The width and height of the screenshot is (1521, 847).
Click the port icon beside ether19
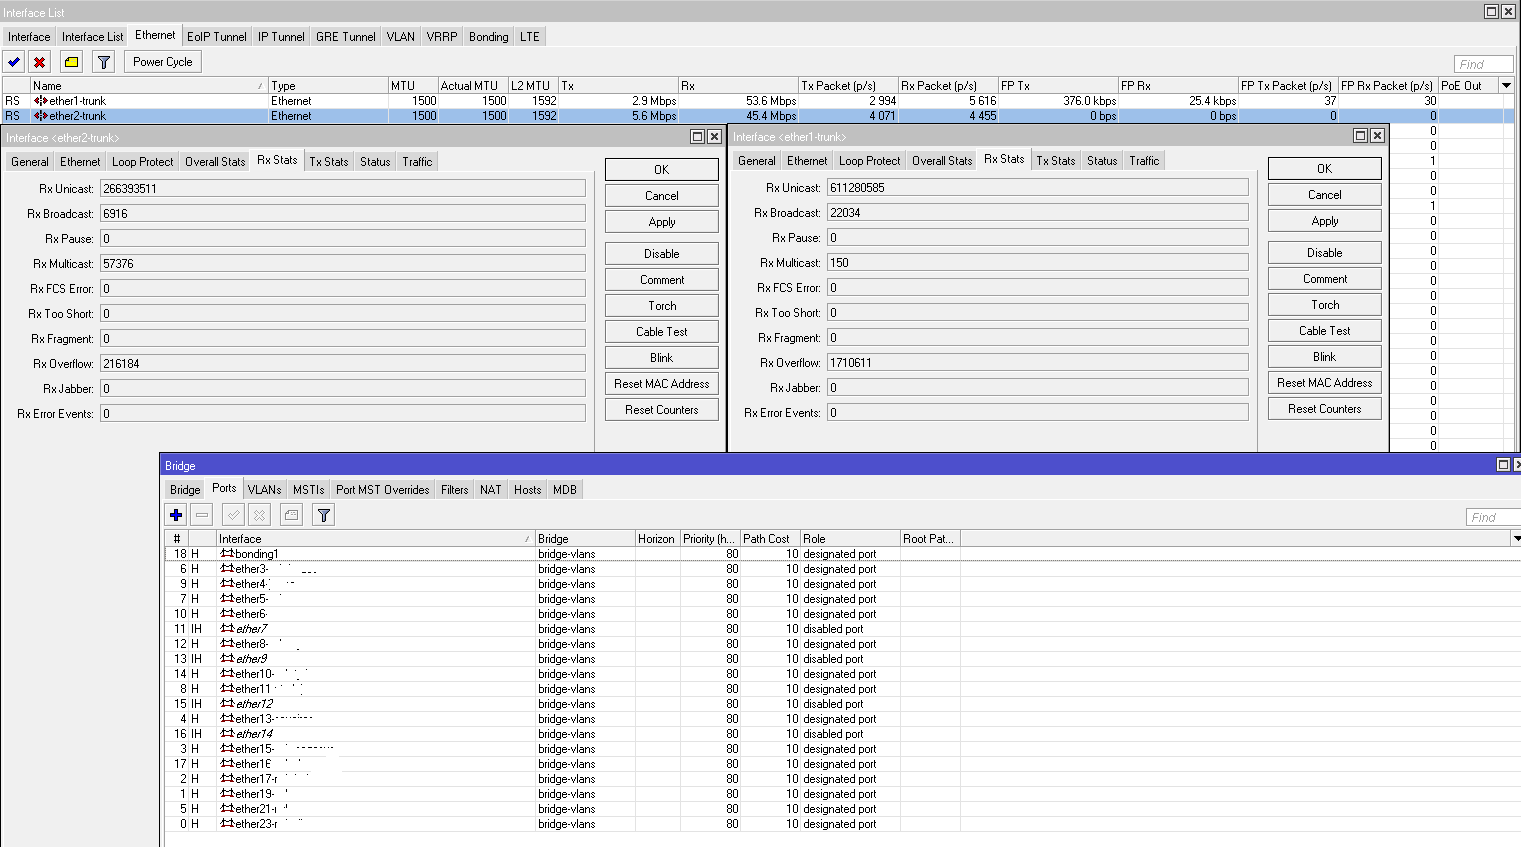click(x=227, y=794)
